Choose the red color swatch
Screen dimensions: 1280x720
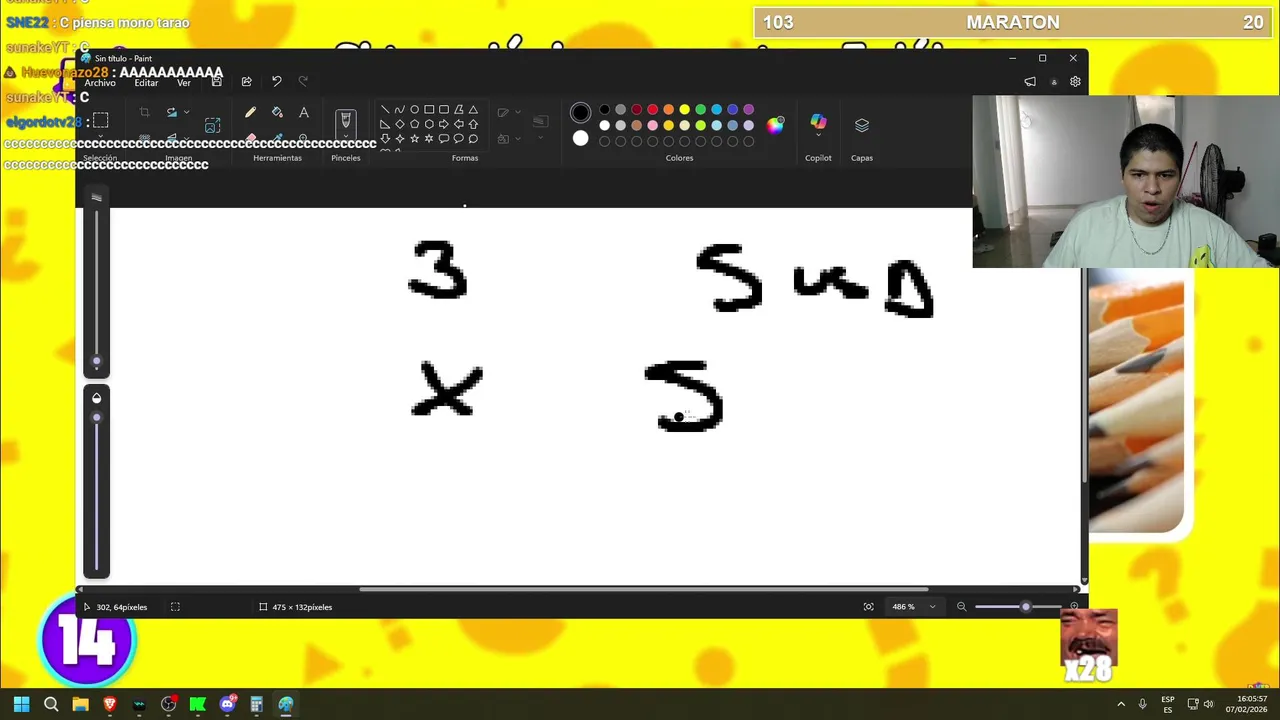tap(652, 109)
